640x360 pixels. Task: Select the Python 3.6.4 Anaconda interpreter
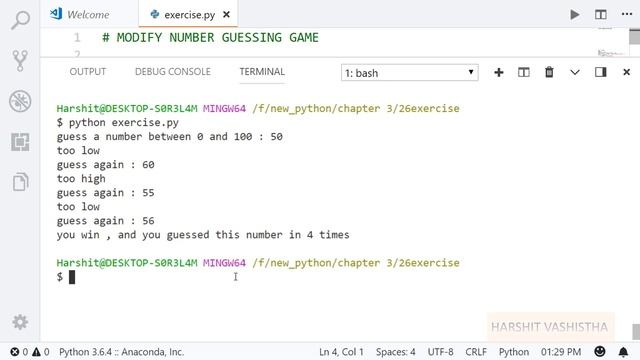tap(122, 352)
